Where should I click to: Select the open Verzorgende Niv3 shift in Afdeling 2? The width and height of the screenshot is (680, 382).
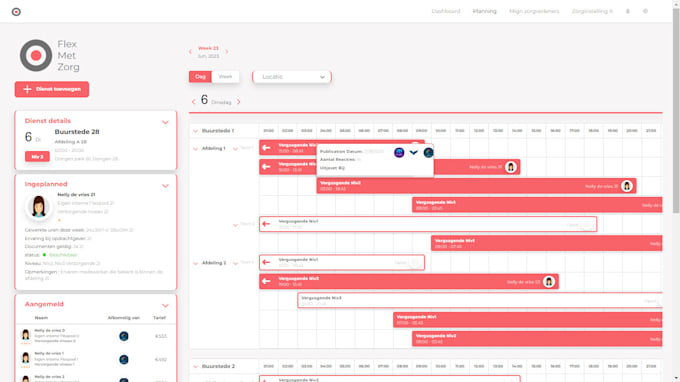[480, 300]
